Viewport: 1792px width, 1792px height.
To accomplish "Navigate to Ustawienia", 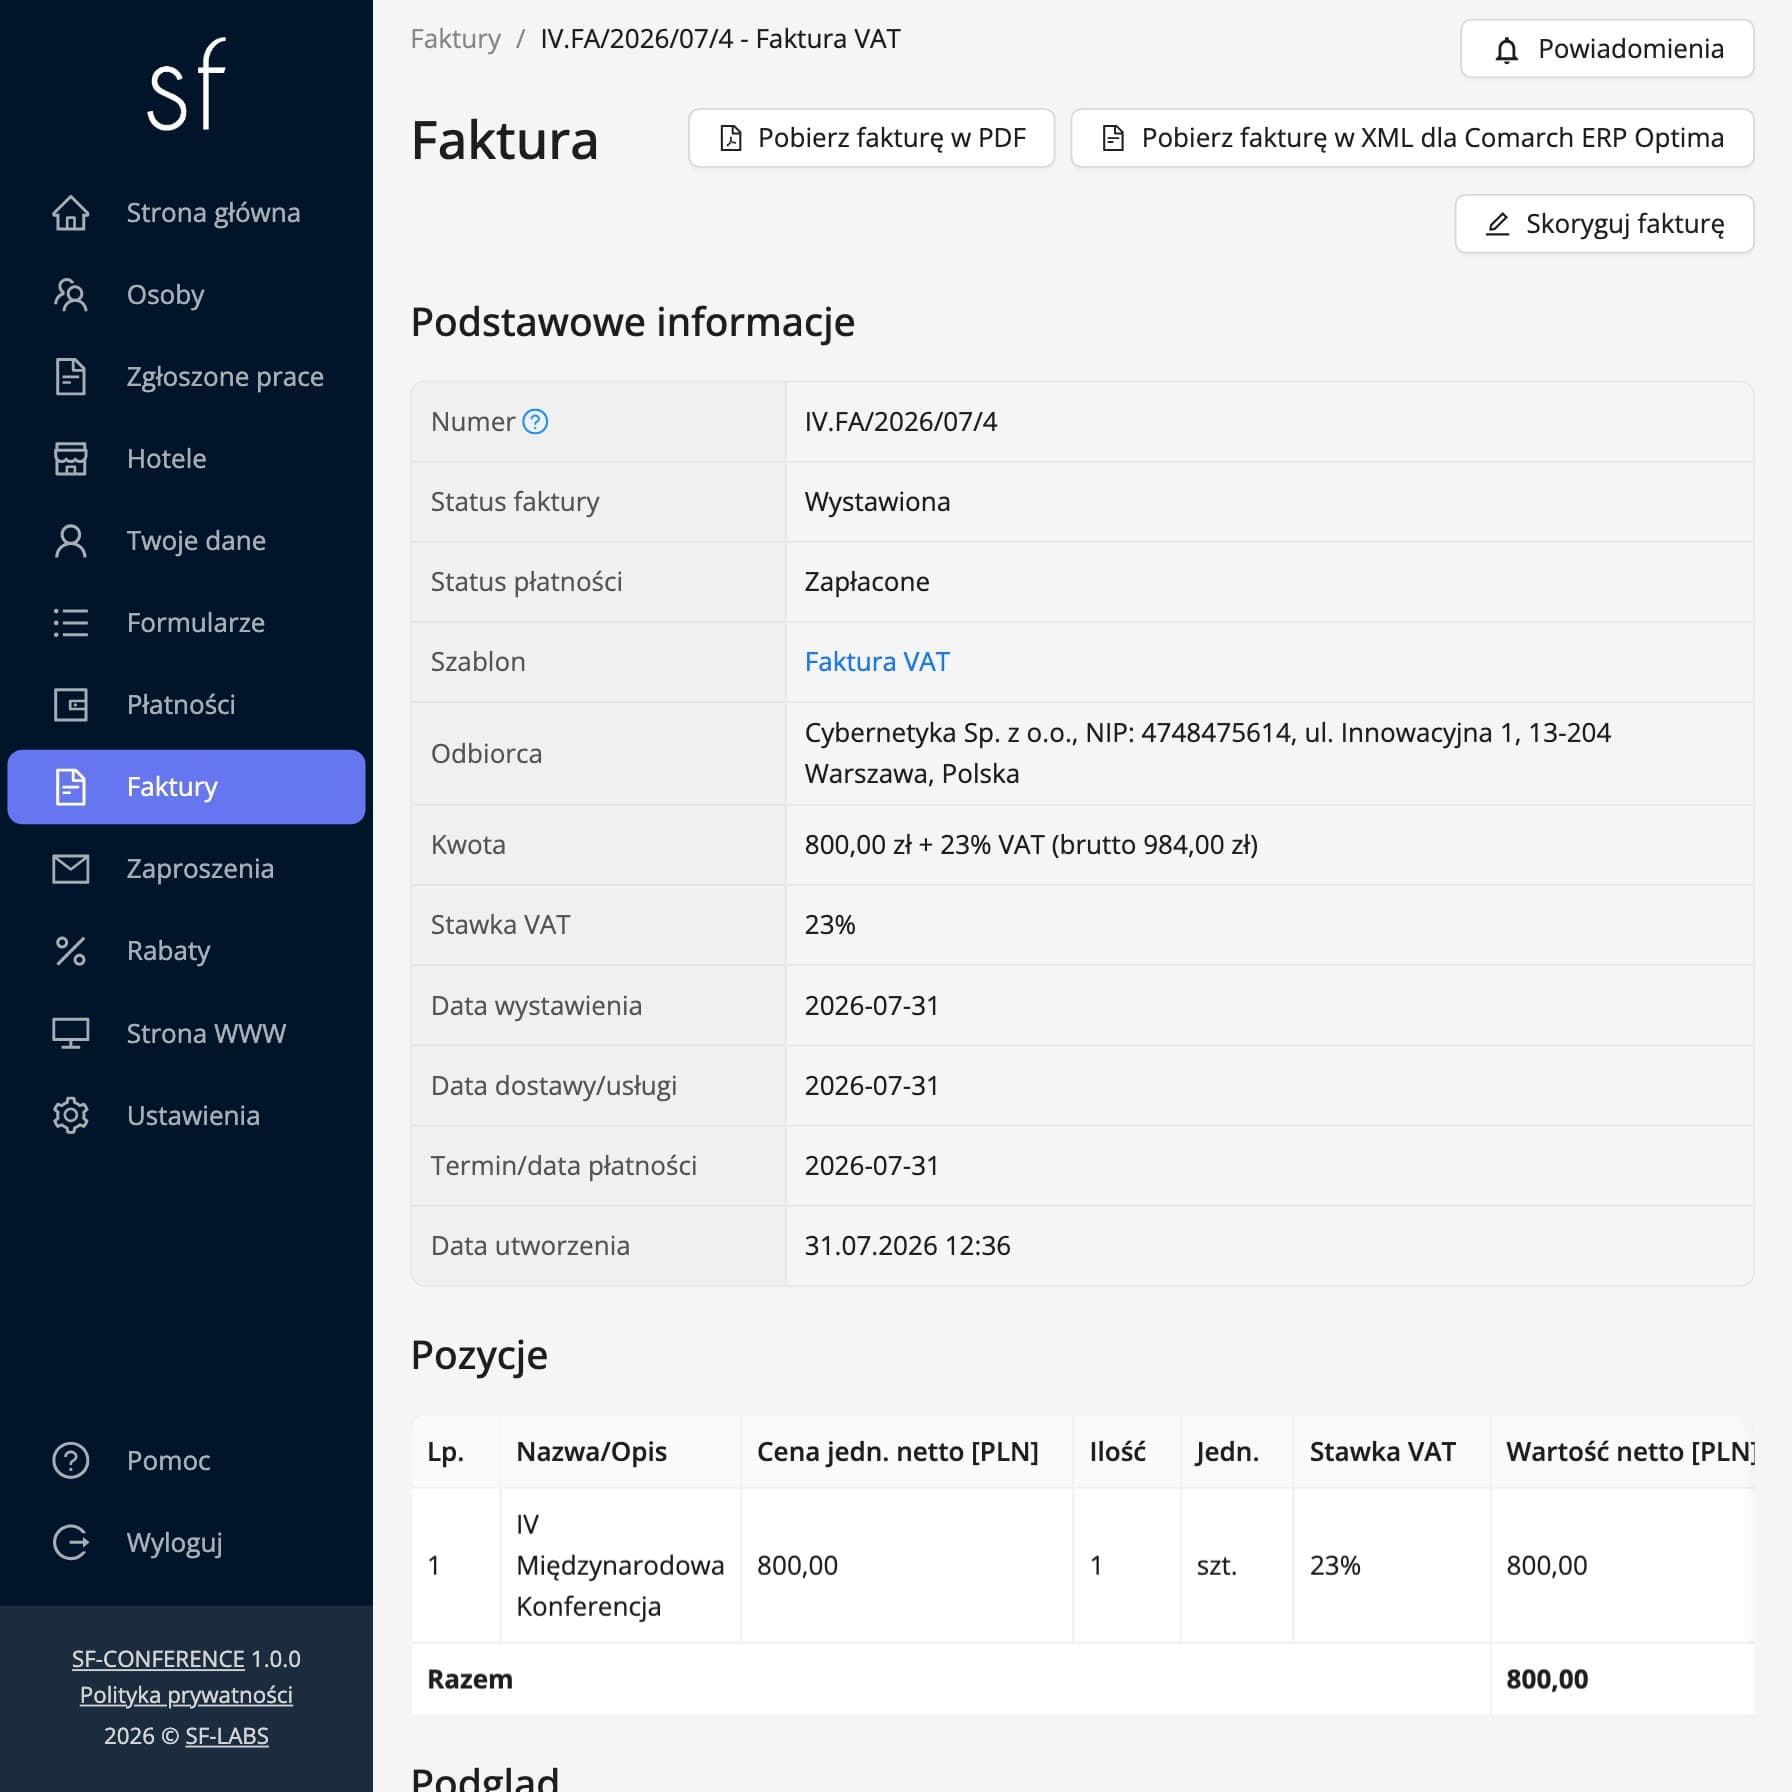I will click(186, 1115).
